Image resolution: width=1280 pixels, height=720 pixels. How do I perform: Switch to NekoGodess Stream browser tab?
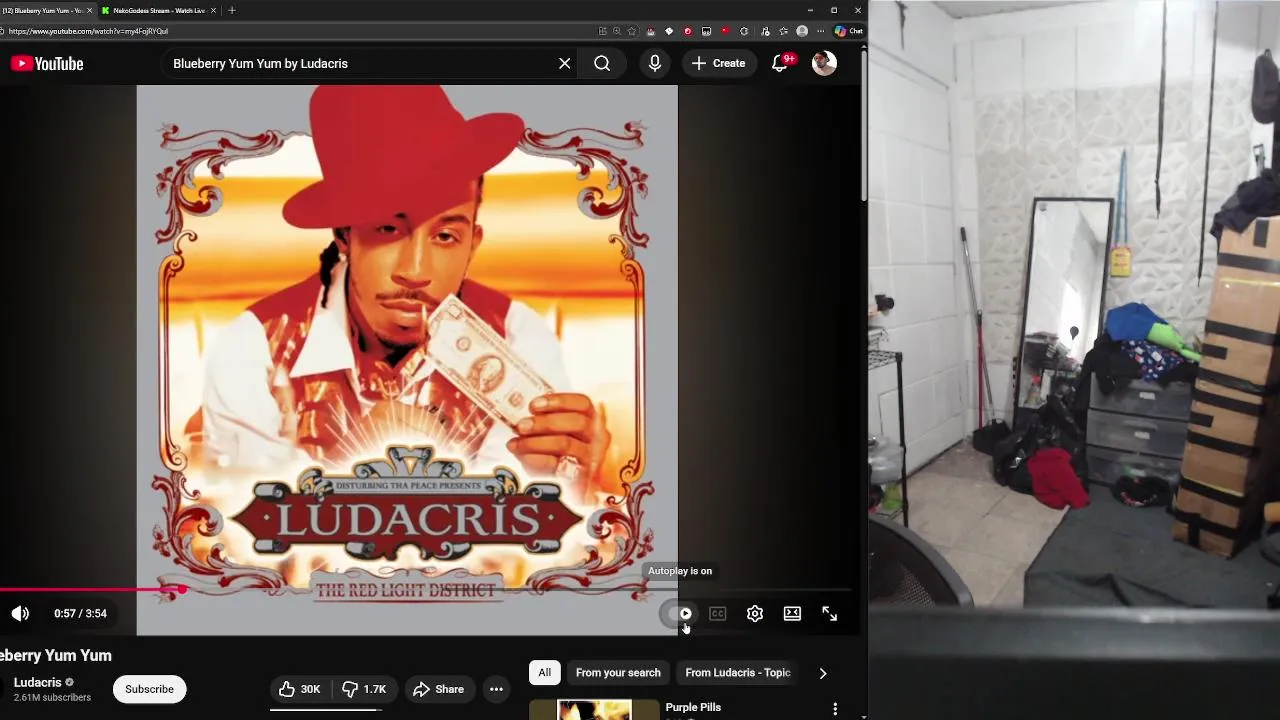(158, 10)
